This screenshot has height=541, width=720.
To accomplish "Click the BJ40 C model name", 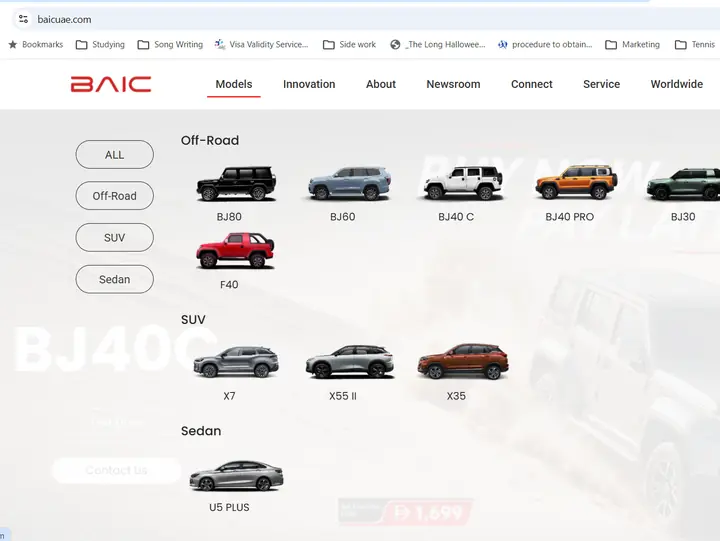I will pyautogui.click(x=456, y=217).
